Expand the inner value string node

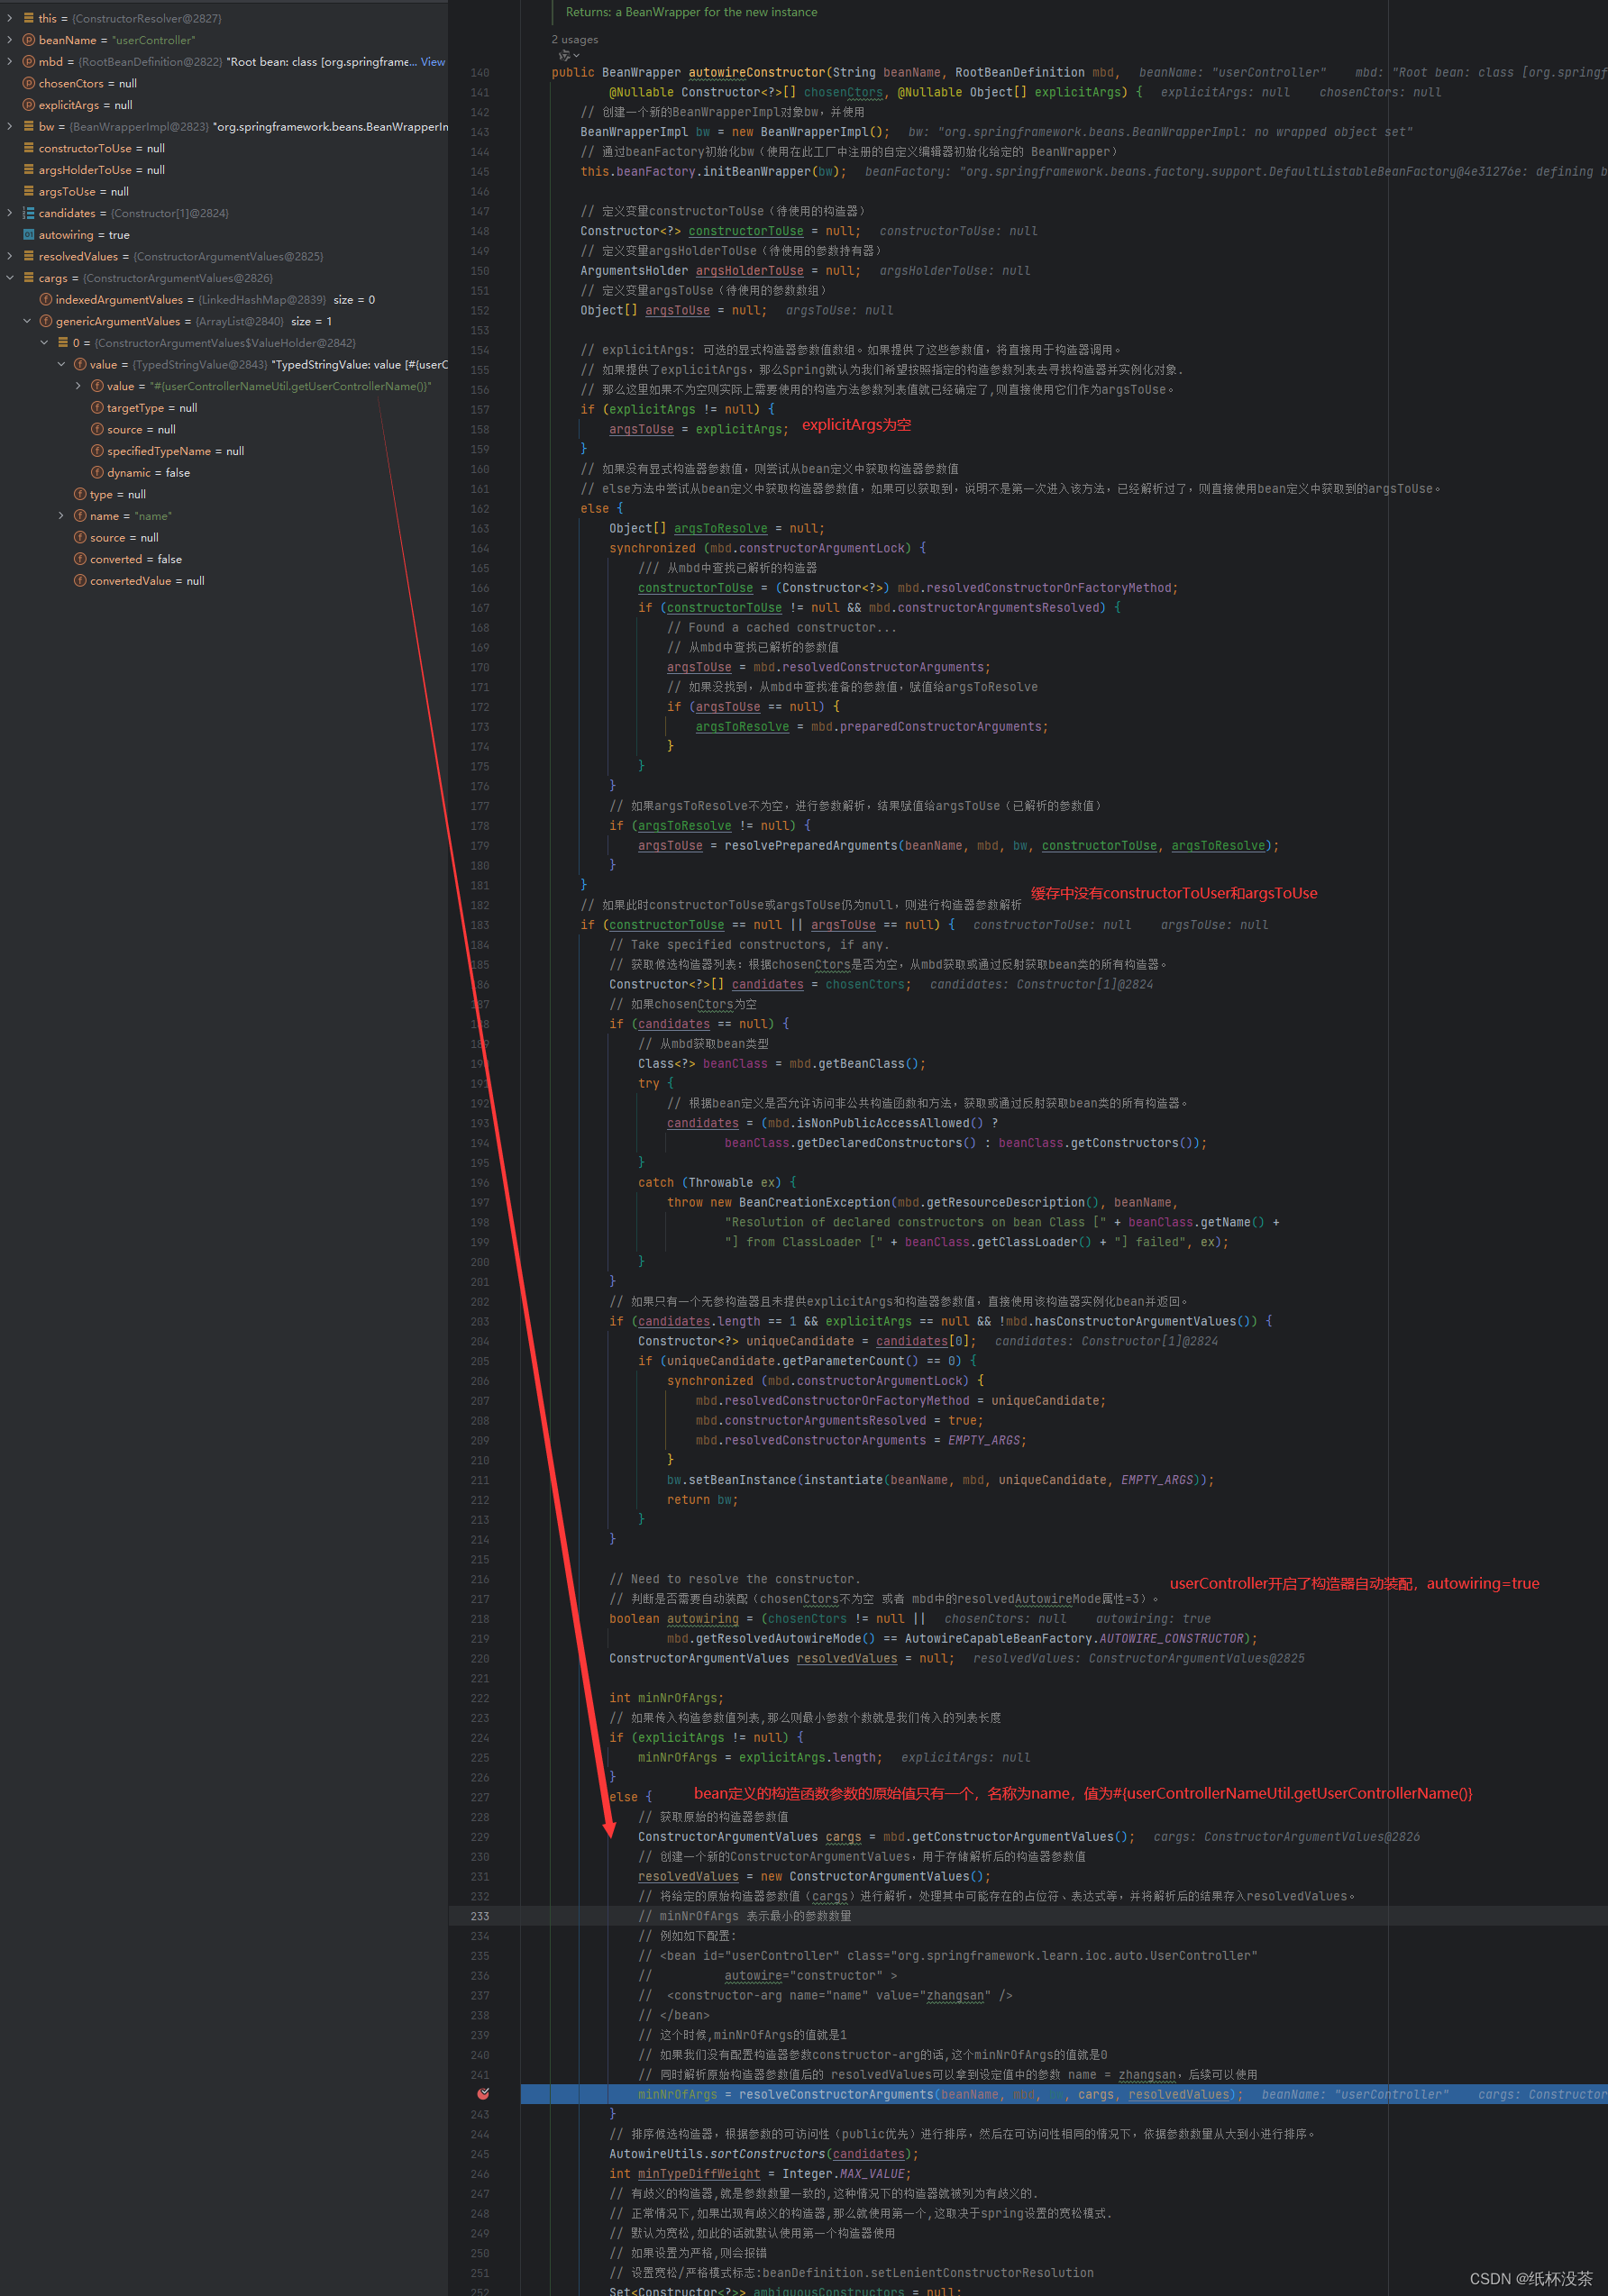point(78,386)
